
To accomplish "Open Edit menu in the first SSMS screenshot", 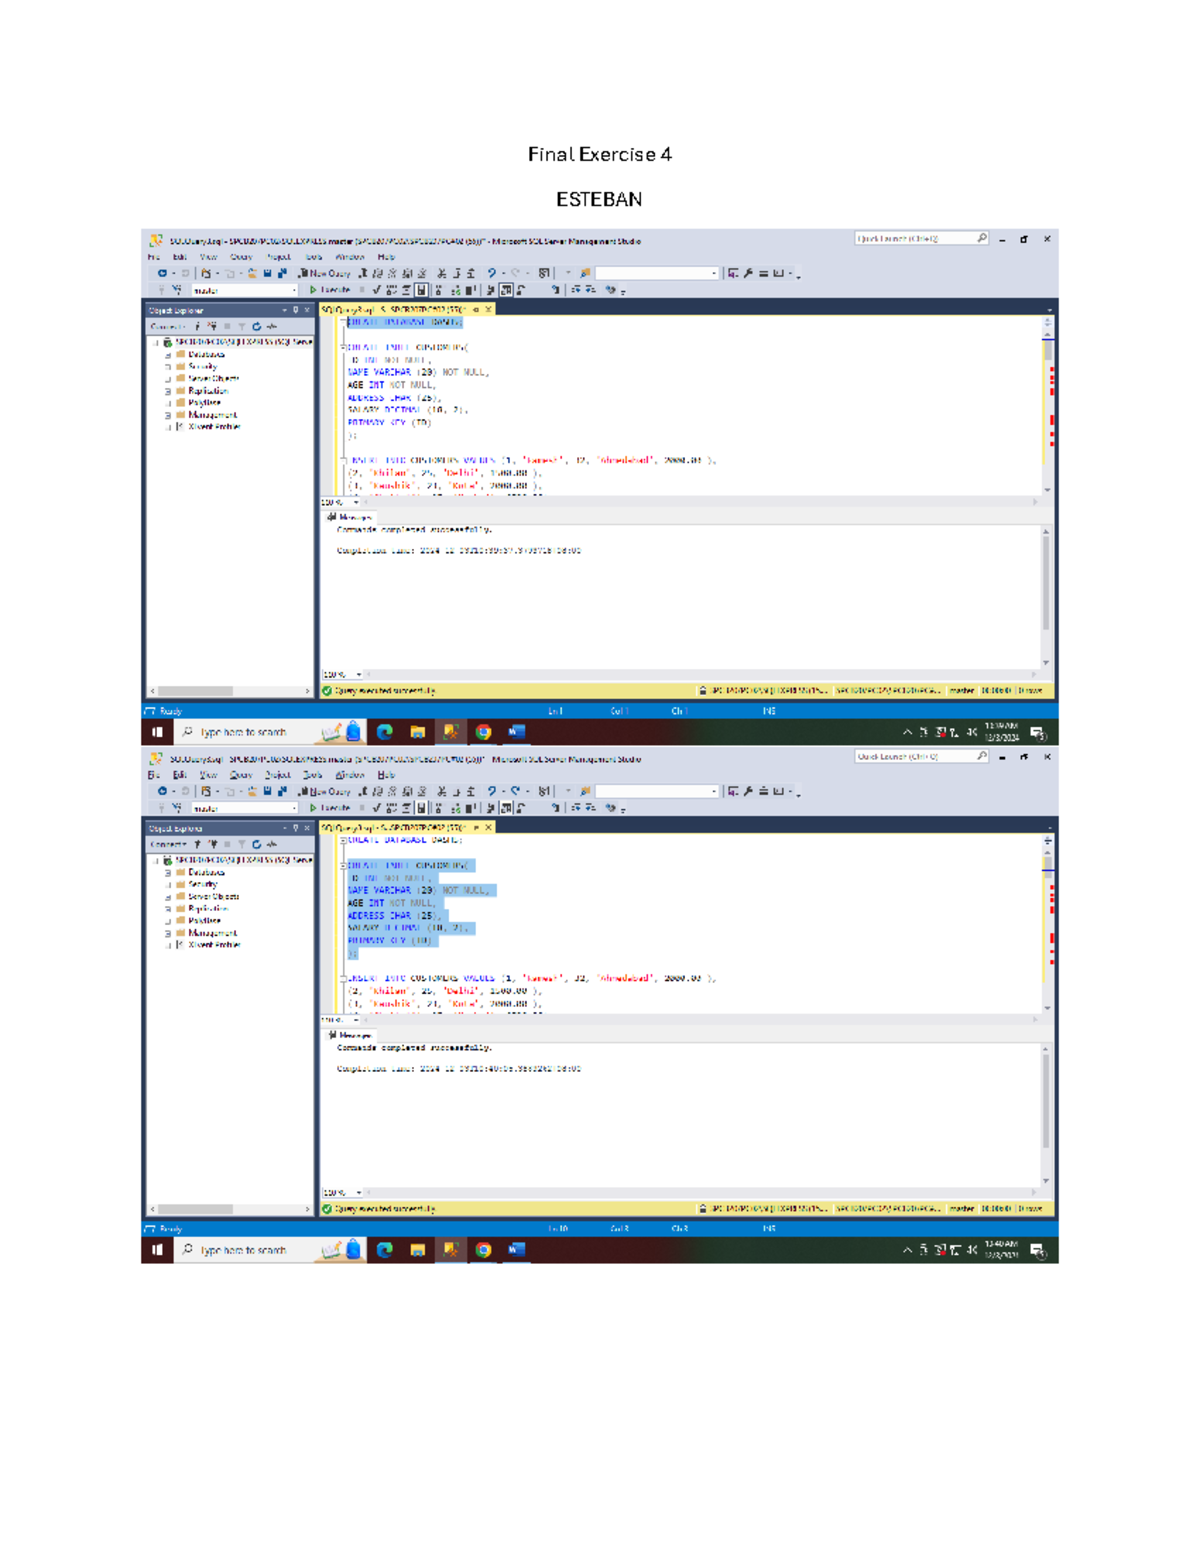I will (x=179, y=257).
